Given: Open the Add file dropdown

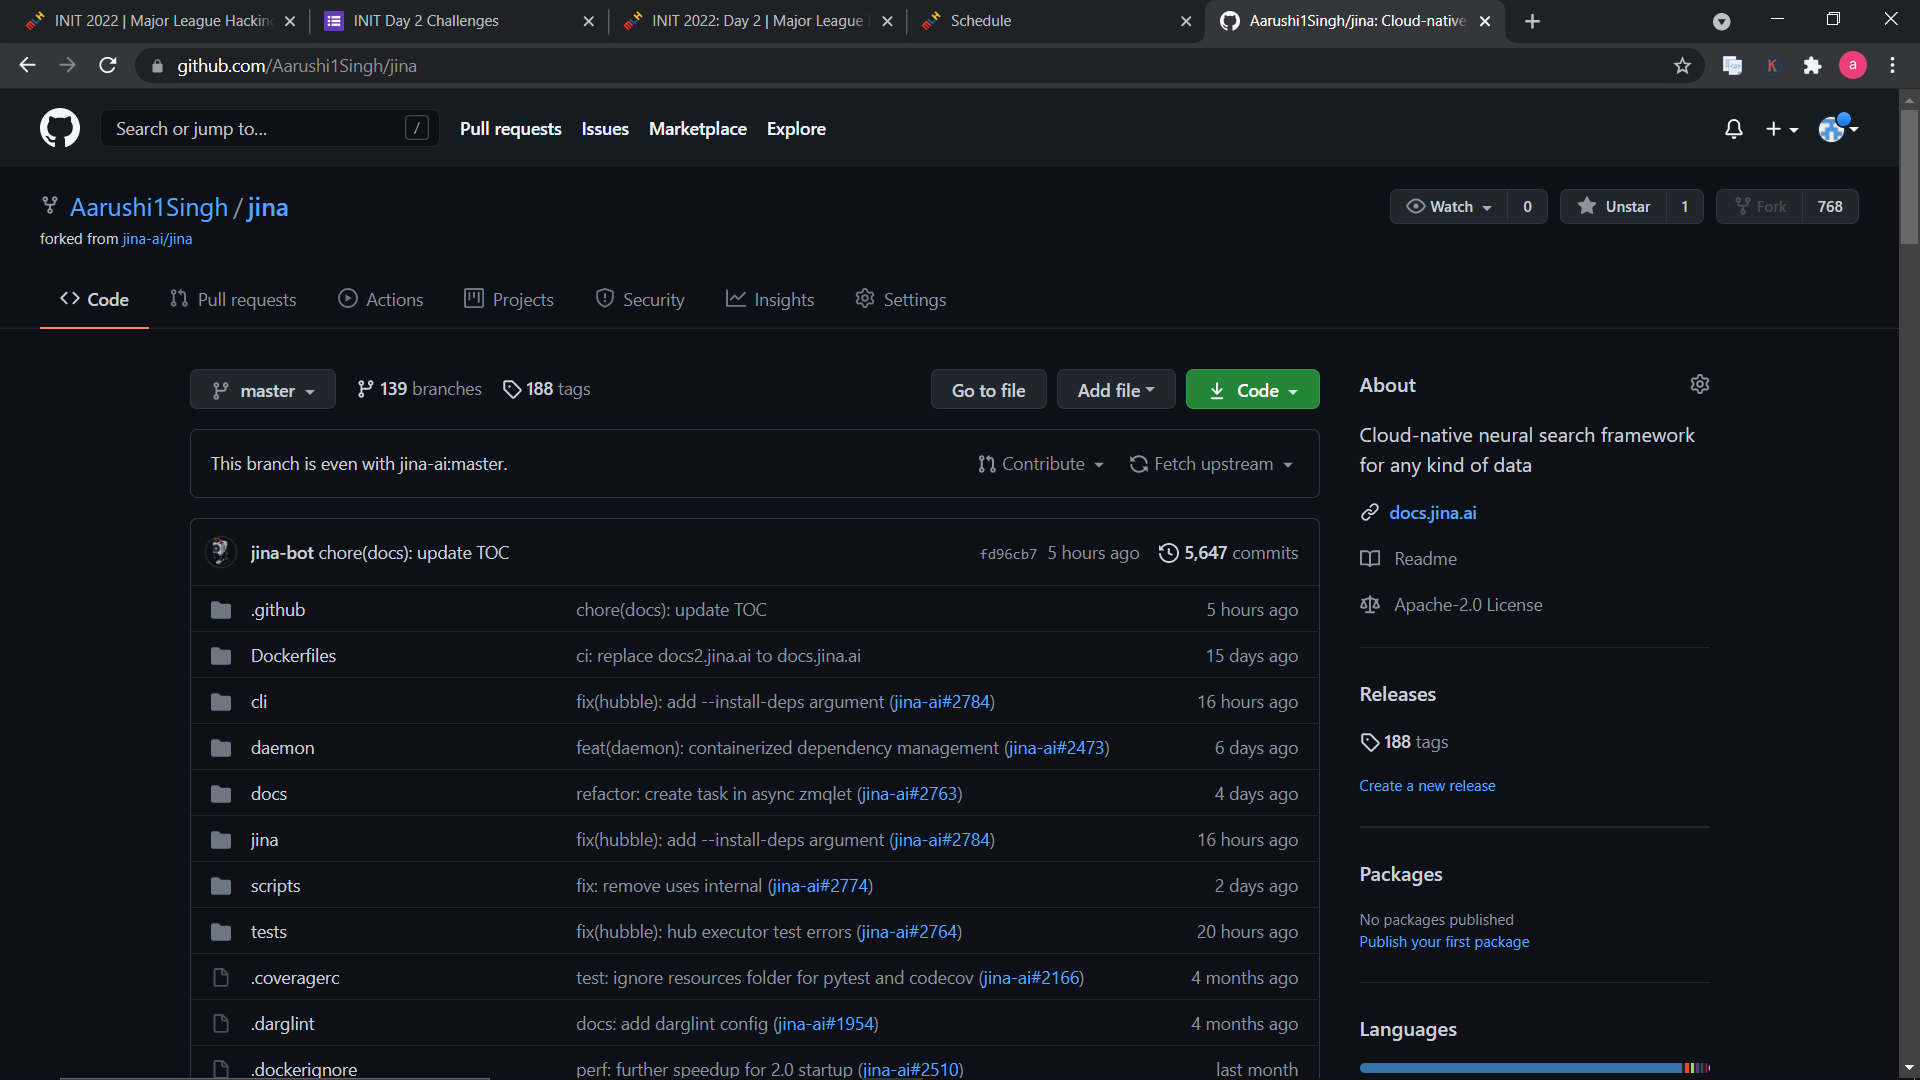Looking at the screenshot, I should click(x=1115, y=390).
